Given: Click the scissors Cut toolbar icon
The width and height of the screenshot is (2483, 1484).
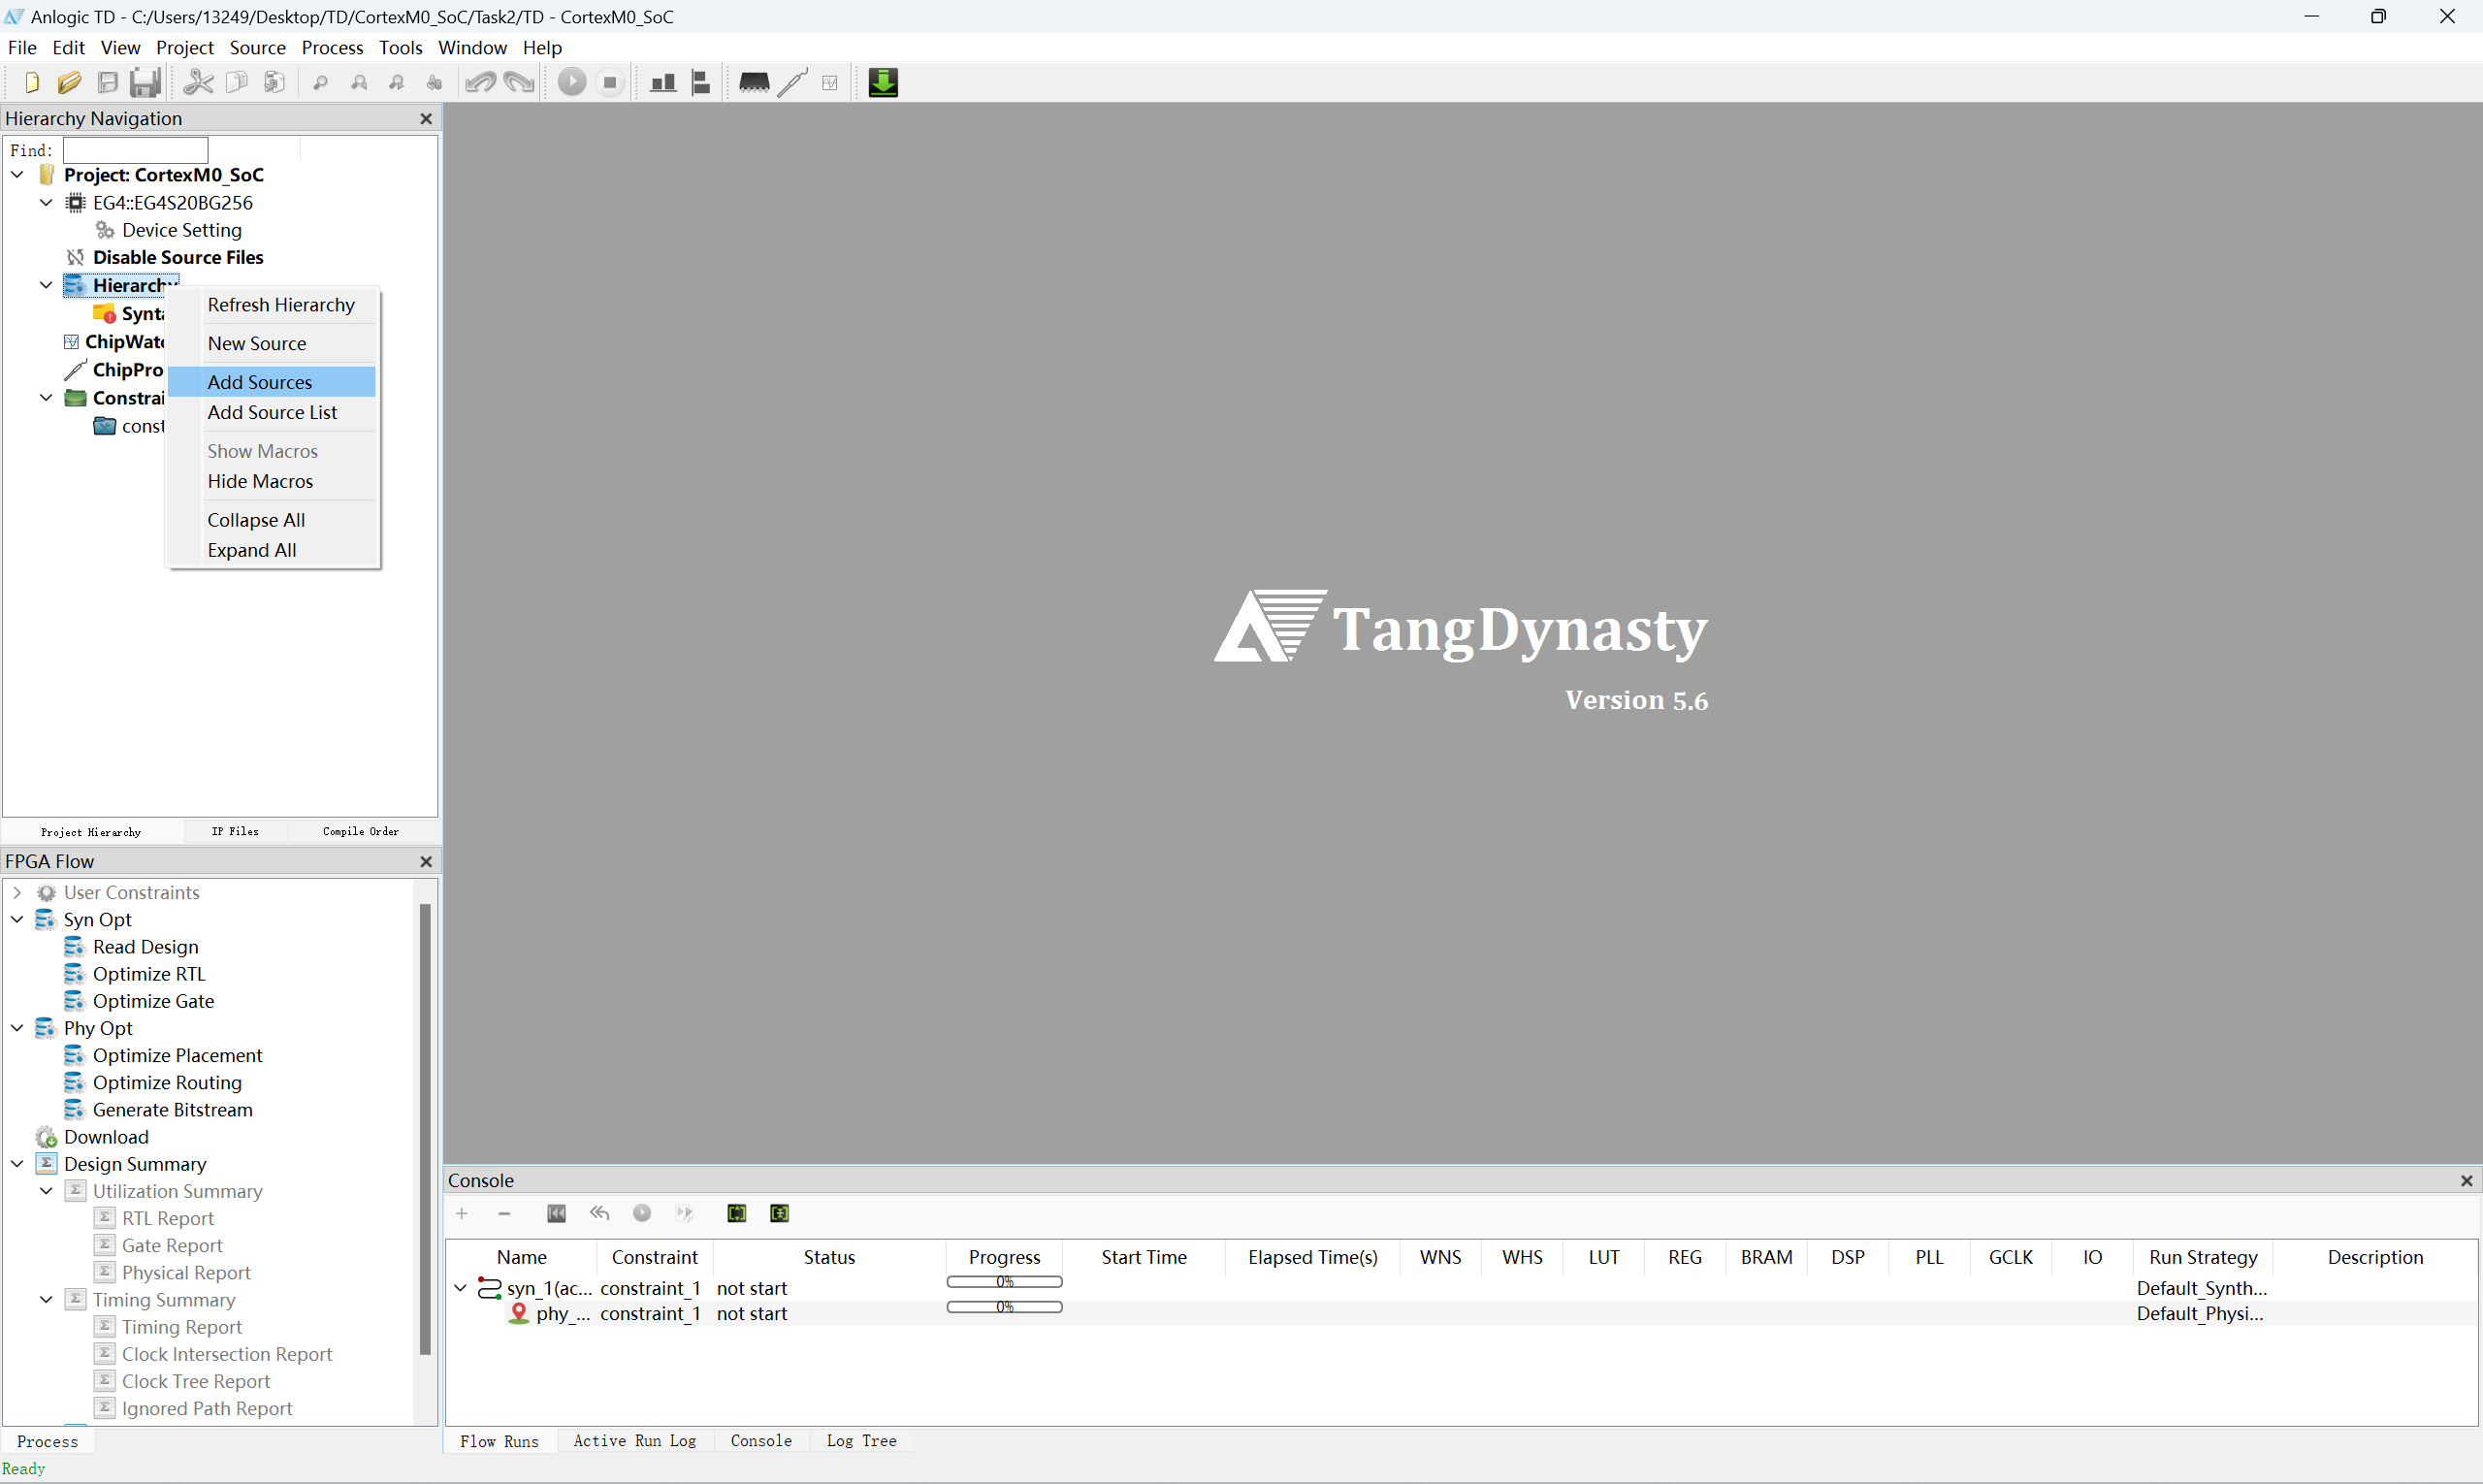Looking at the screenshot, I should (x=198, y=82).
